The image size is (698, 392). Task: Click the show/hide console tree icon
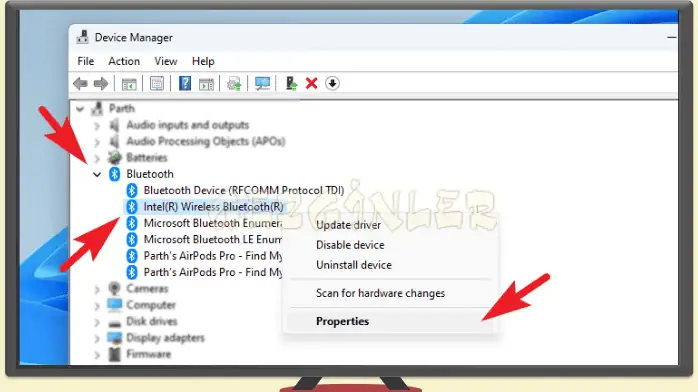coord(129,84)
